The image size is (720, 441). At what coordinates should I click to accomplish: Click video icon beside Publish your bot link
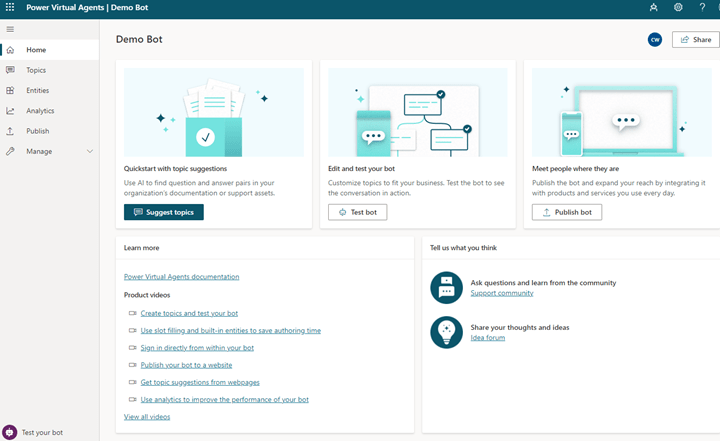pos(133,365)
